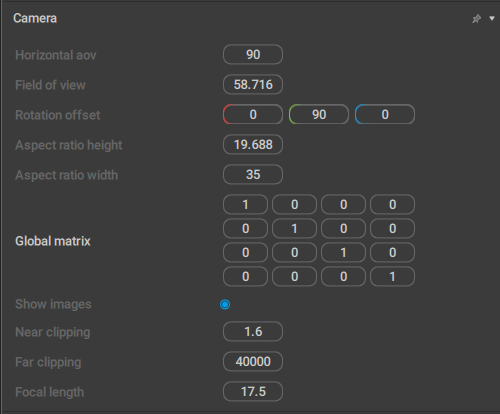Edit the Aspect ratio width field
This screenshot has width=500, height=414.
[x=253, y=174]
